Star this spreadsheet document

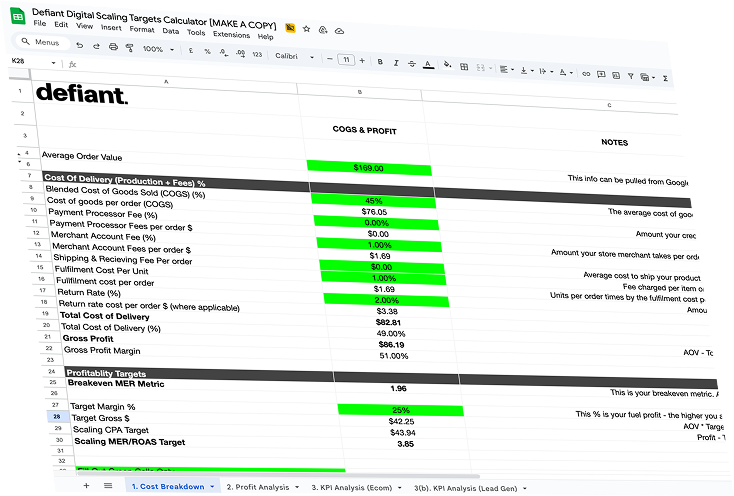[306, 29]
